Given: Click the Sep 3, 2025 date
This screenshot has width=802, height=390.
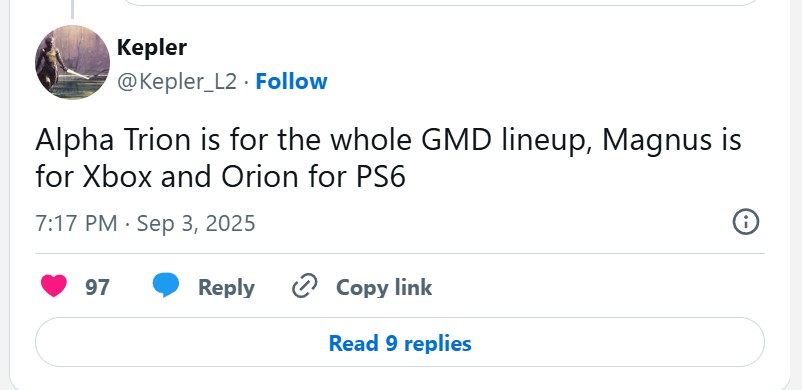Looking at the screenshot, I should pyautogui.click(x=196, y=224).
